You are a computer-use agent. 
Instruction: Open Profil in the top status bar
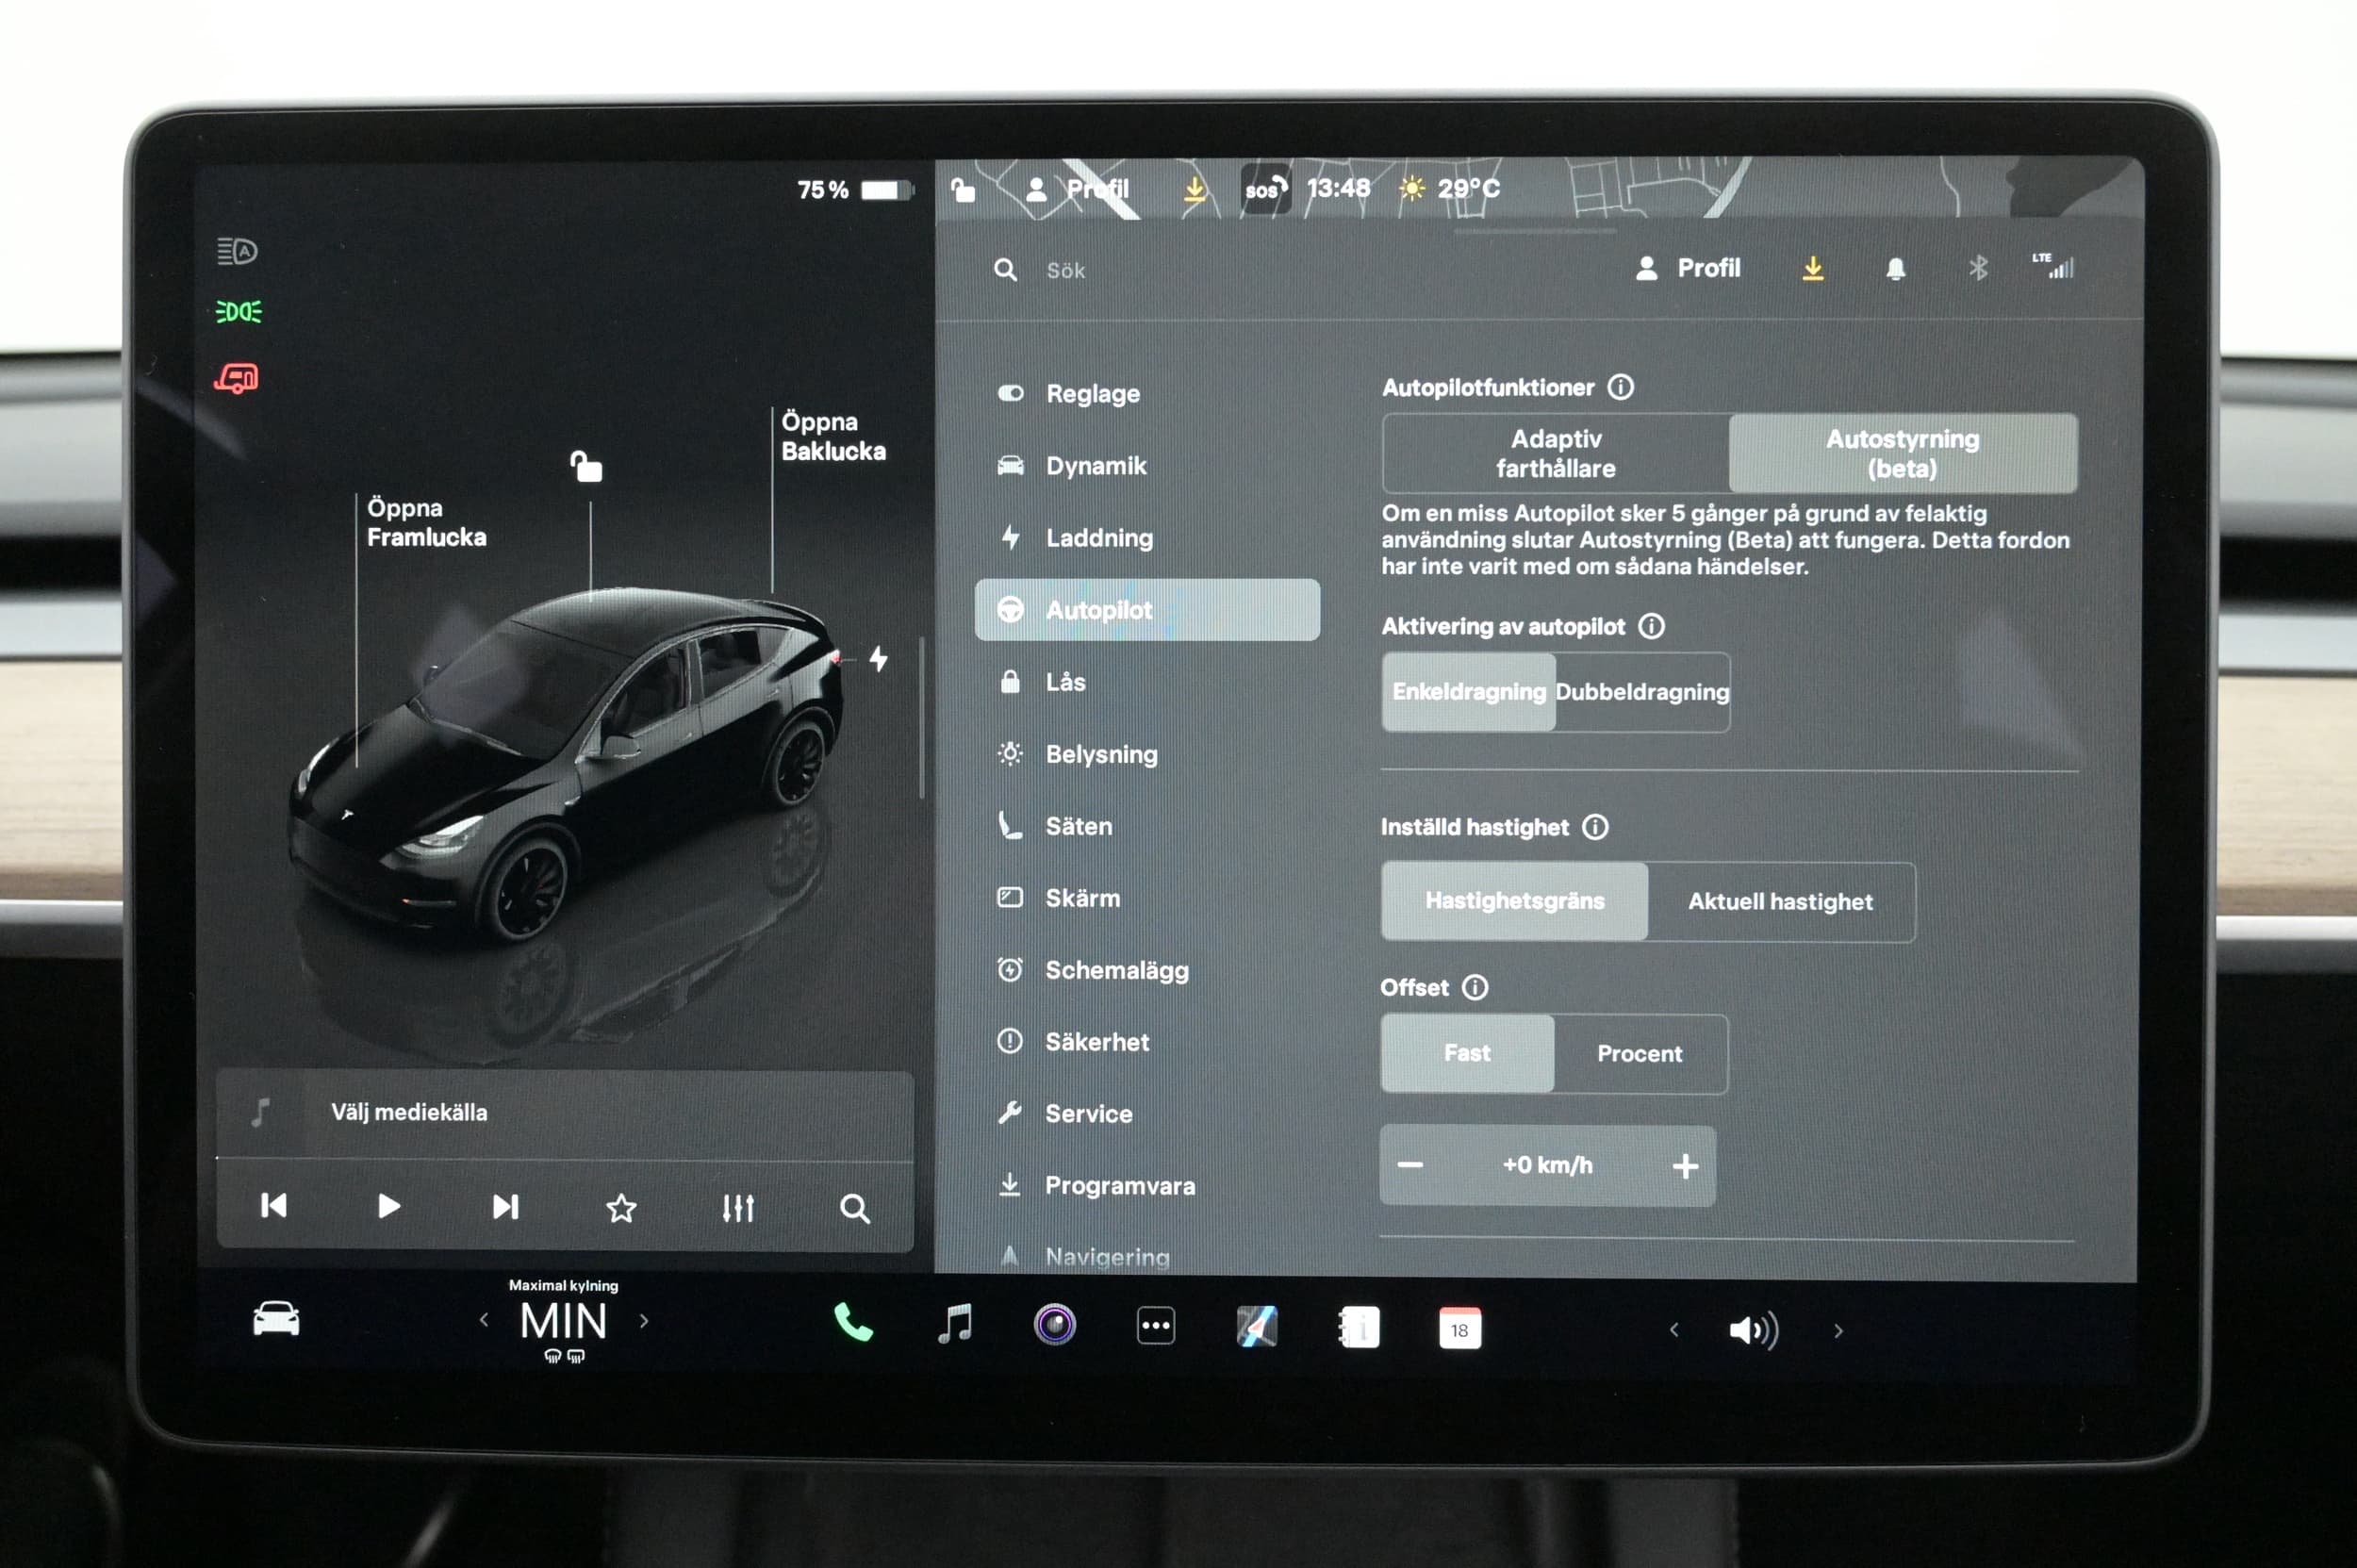pos(1078,189)
